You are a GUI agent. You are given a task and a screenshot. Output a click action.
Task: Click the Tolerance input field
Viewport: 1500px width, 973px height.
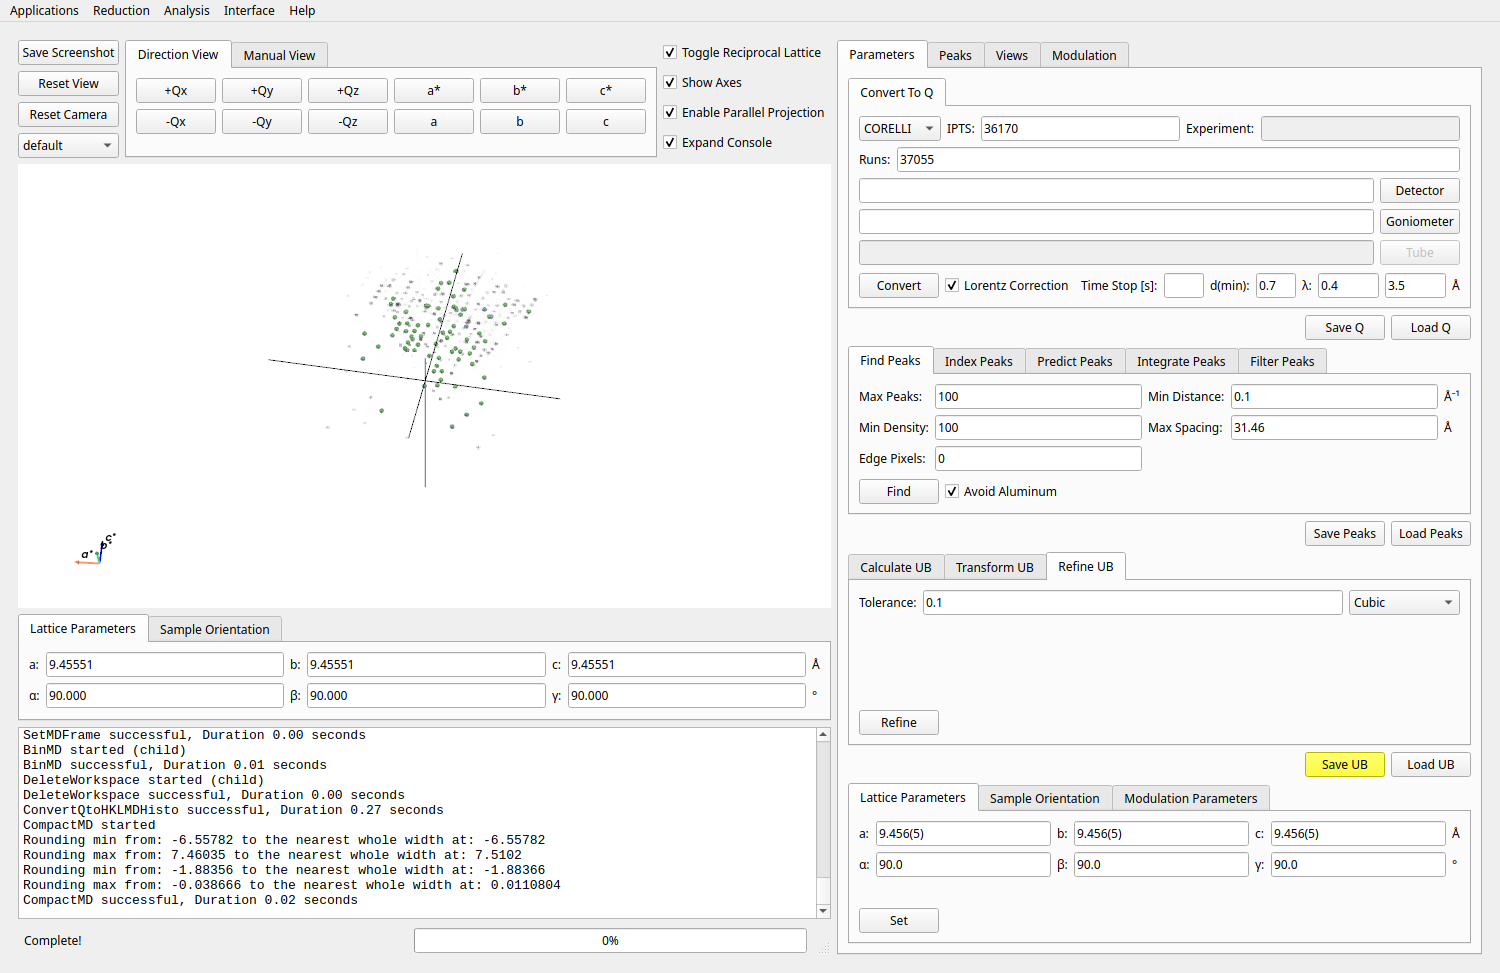(1132, 602)
